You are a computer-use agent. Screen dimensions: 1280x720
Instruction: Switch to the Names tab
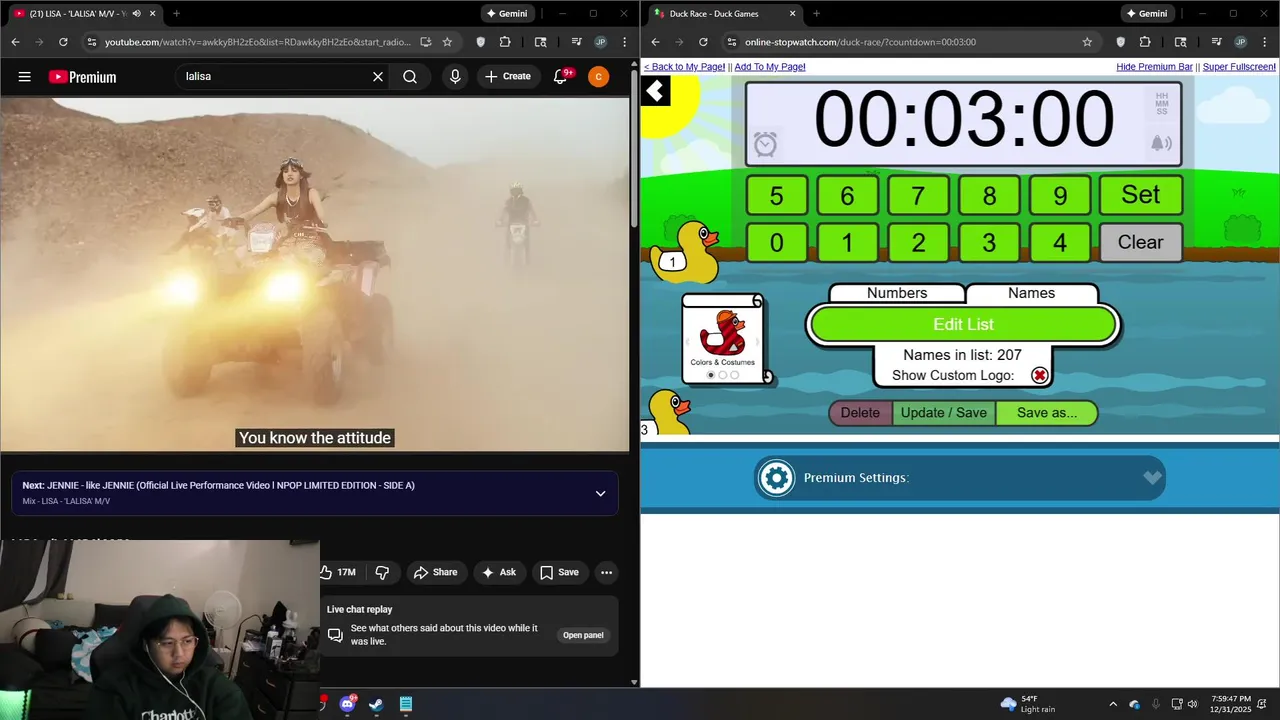(1031, 293)
